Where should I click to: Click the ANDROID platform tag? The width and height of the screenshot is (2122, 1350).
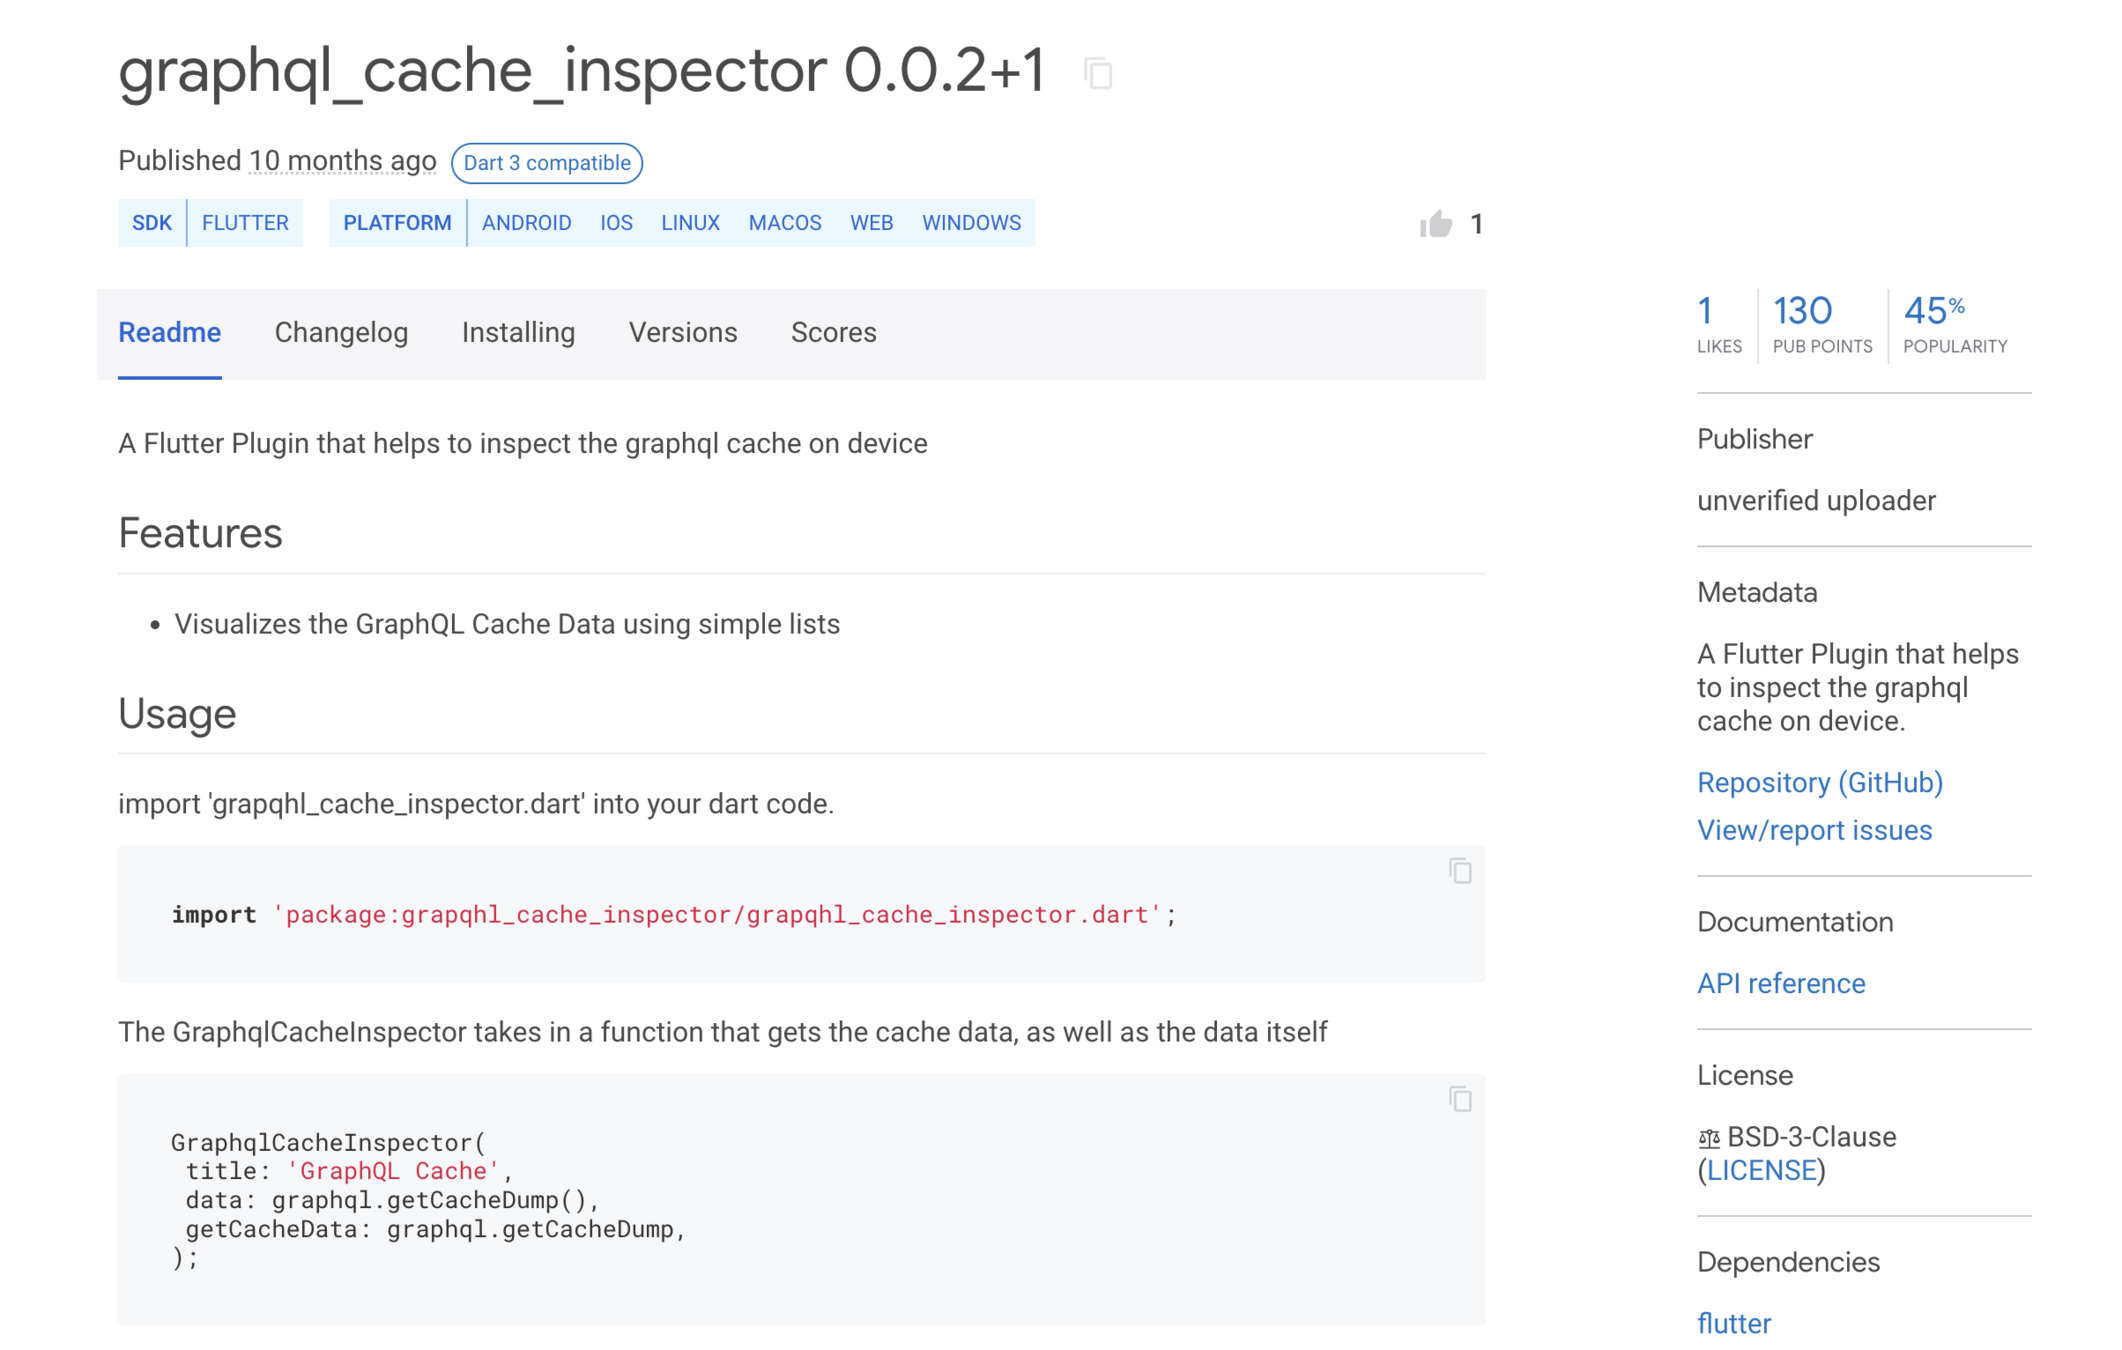coord(526,223)
